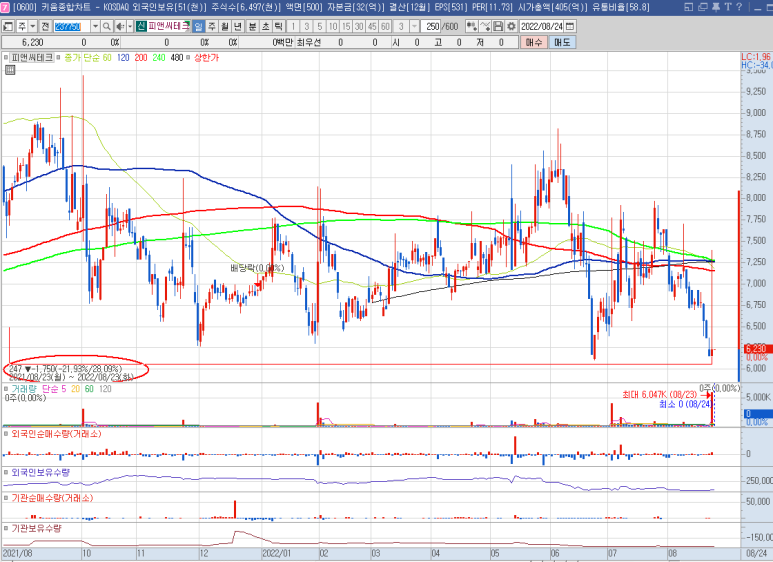Viewport: 773px width, 562px height.
Task: Click the yellow-green 60 moving average label
Action: 107,58
